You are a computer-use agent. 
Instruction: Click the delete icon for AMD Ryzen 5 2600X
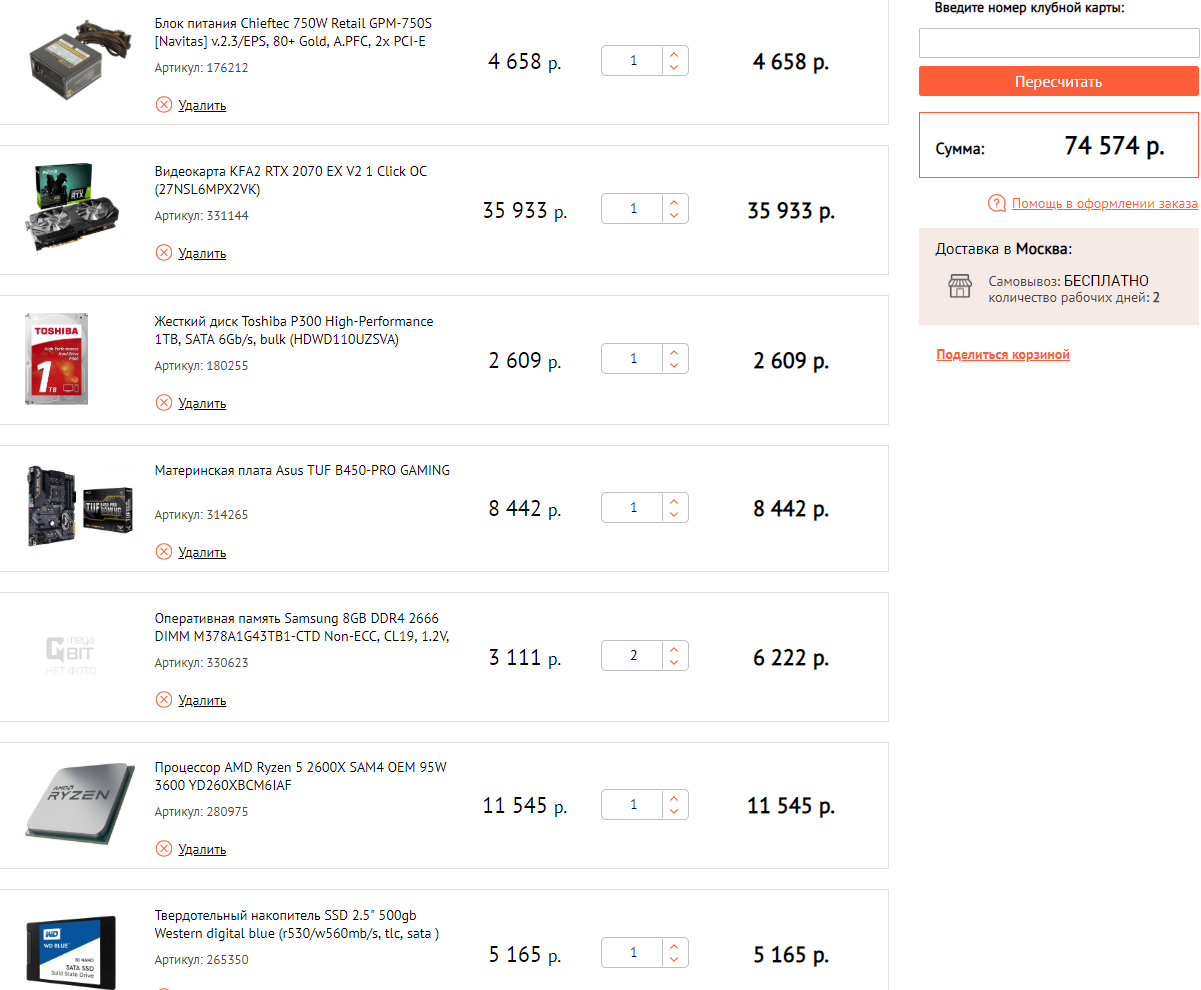164,849
